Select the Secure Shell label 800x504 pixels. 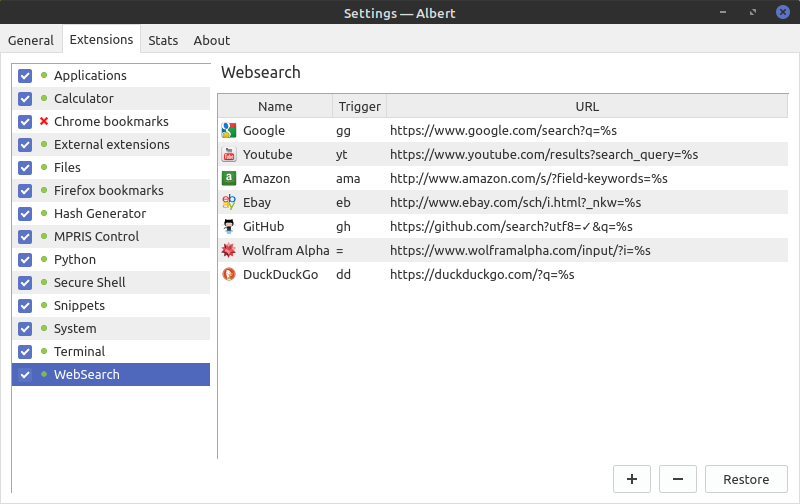tap(90, 283)
